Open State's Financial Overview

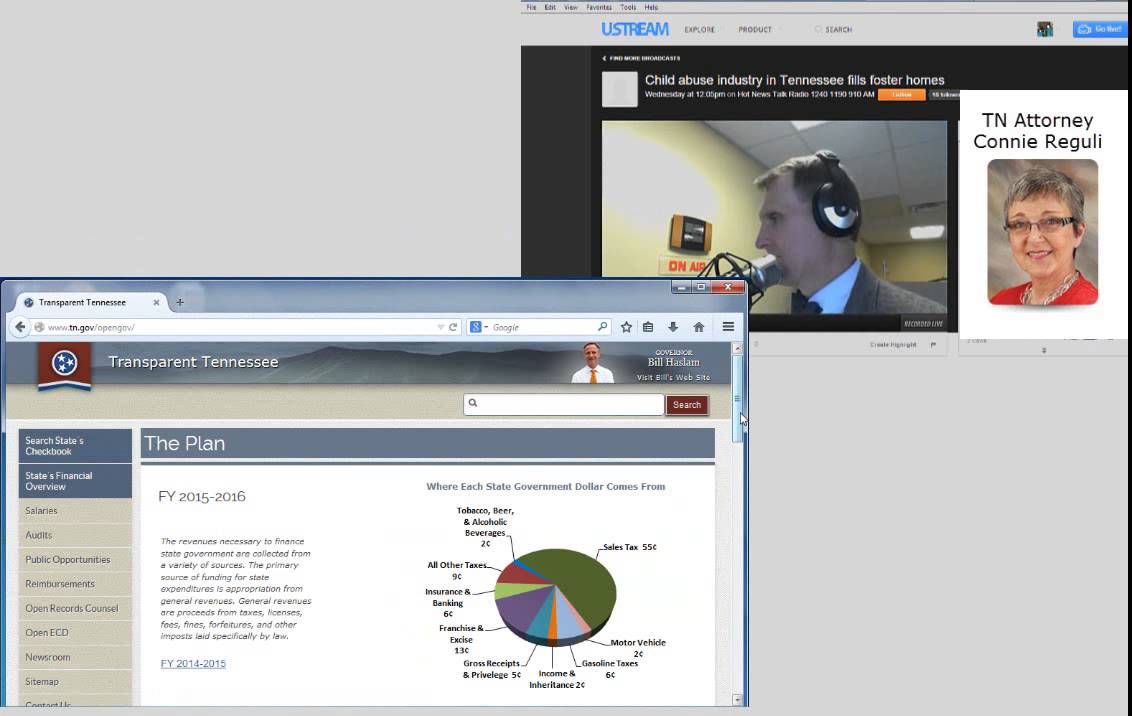[x=75, y=481]
